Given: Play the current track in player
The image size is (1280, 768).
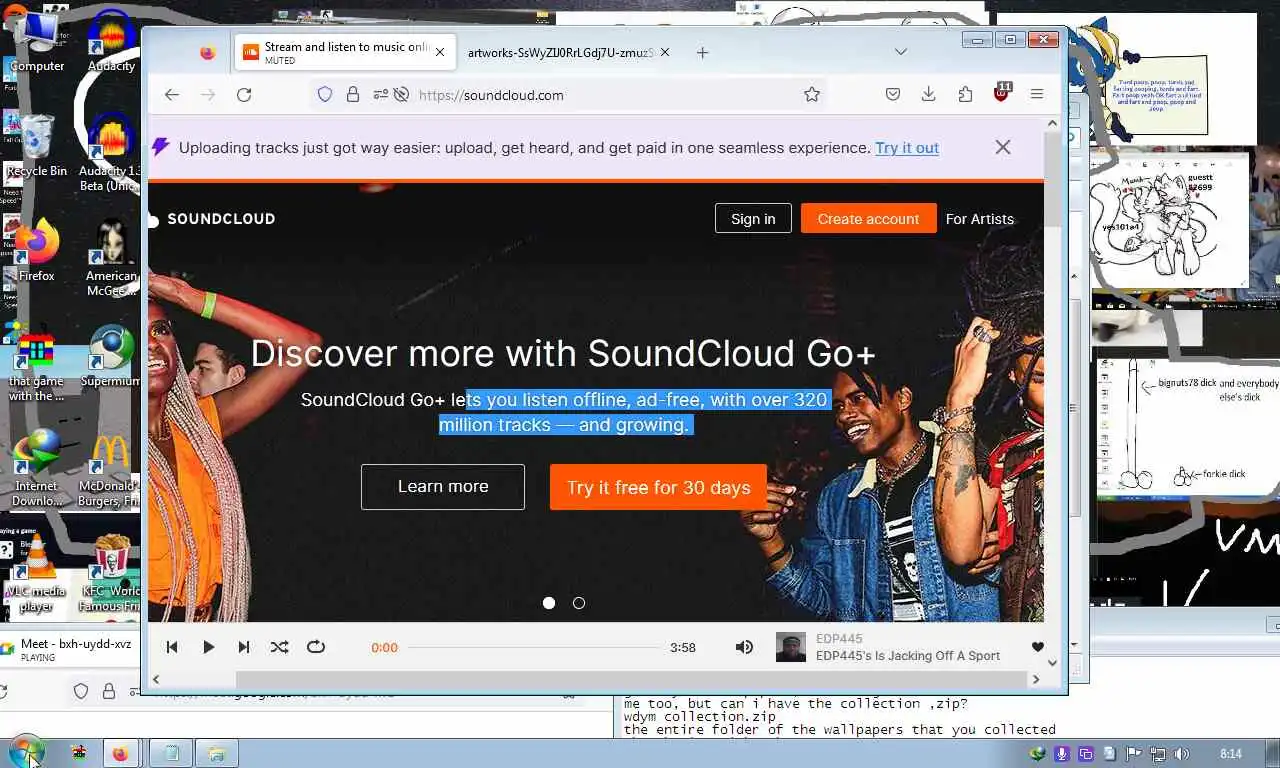Looking at the screenshot, I should 208,647.
